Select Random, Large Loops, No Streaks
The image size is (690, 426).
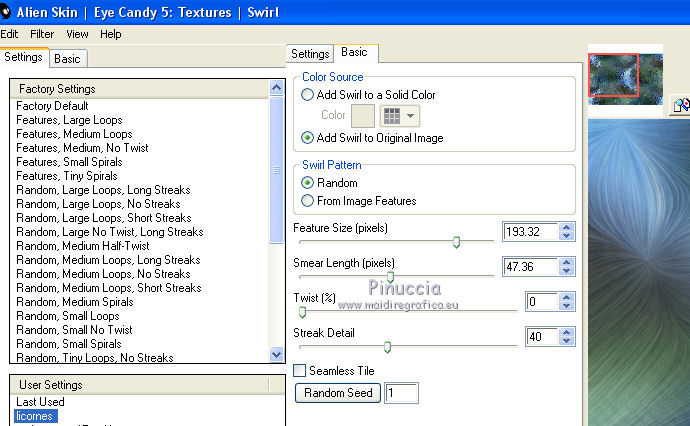tap(98, 204)
